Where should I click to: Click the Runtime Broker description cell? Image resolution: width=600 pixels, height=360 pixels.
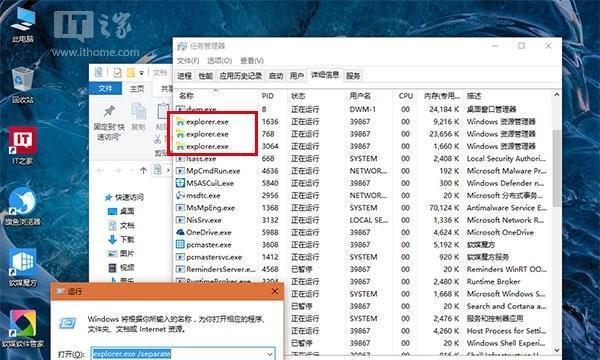point(493,282)
